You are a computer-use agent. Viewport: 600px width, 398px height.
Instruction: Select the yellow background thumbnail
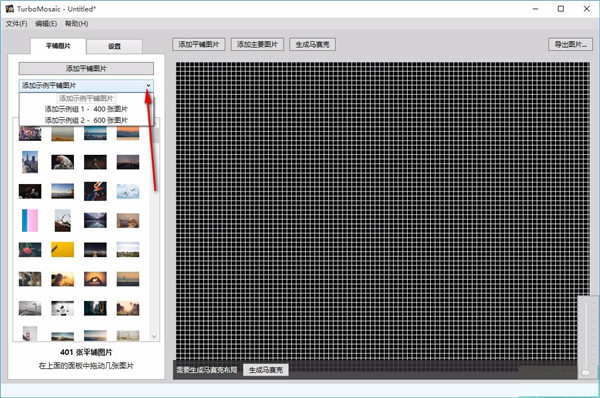(63, 250)
